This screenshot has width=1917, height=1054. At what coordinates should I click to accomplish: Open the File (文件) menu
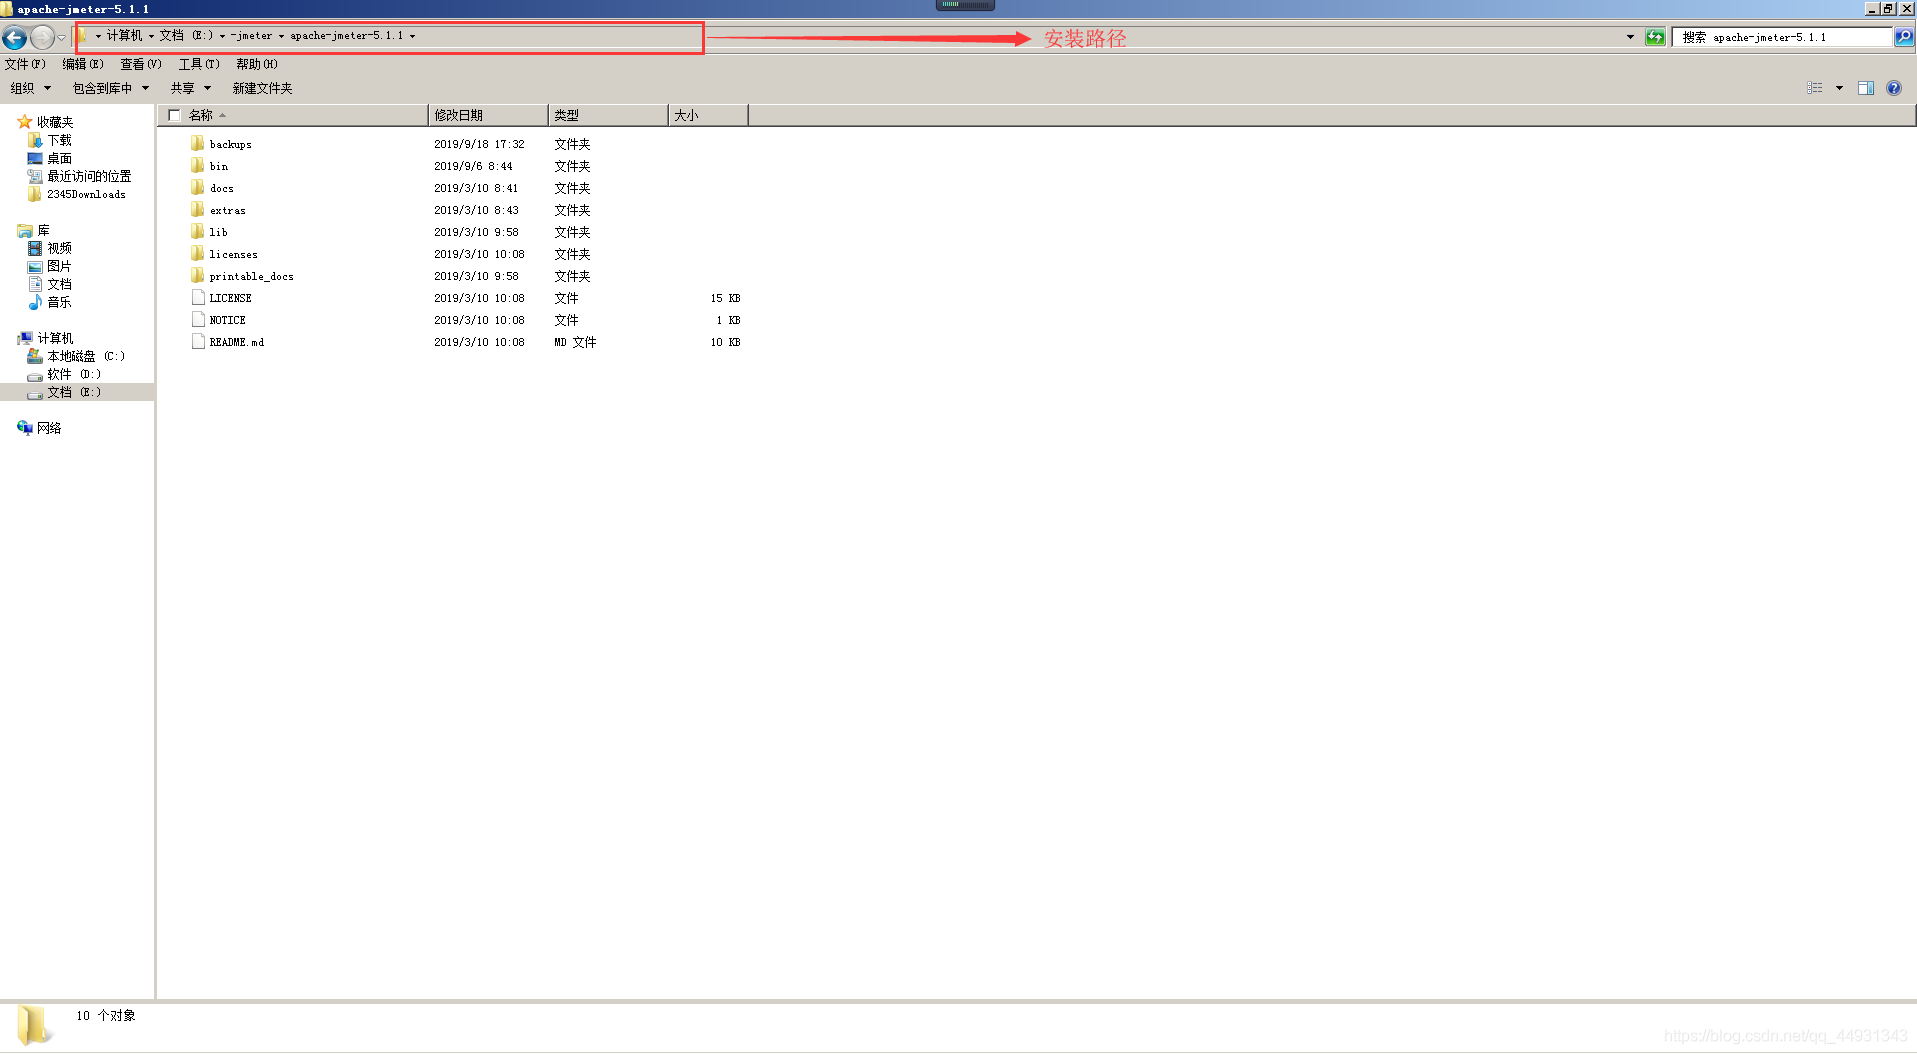tap(25, 64)
